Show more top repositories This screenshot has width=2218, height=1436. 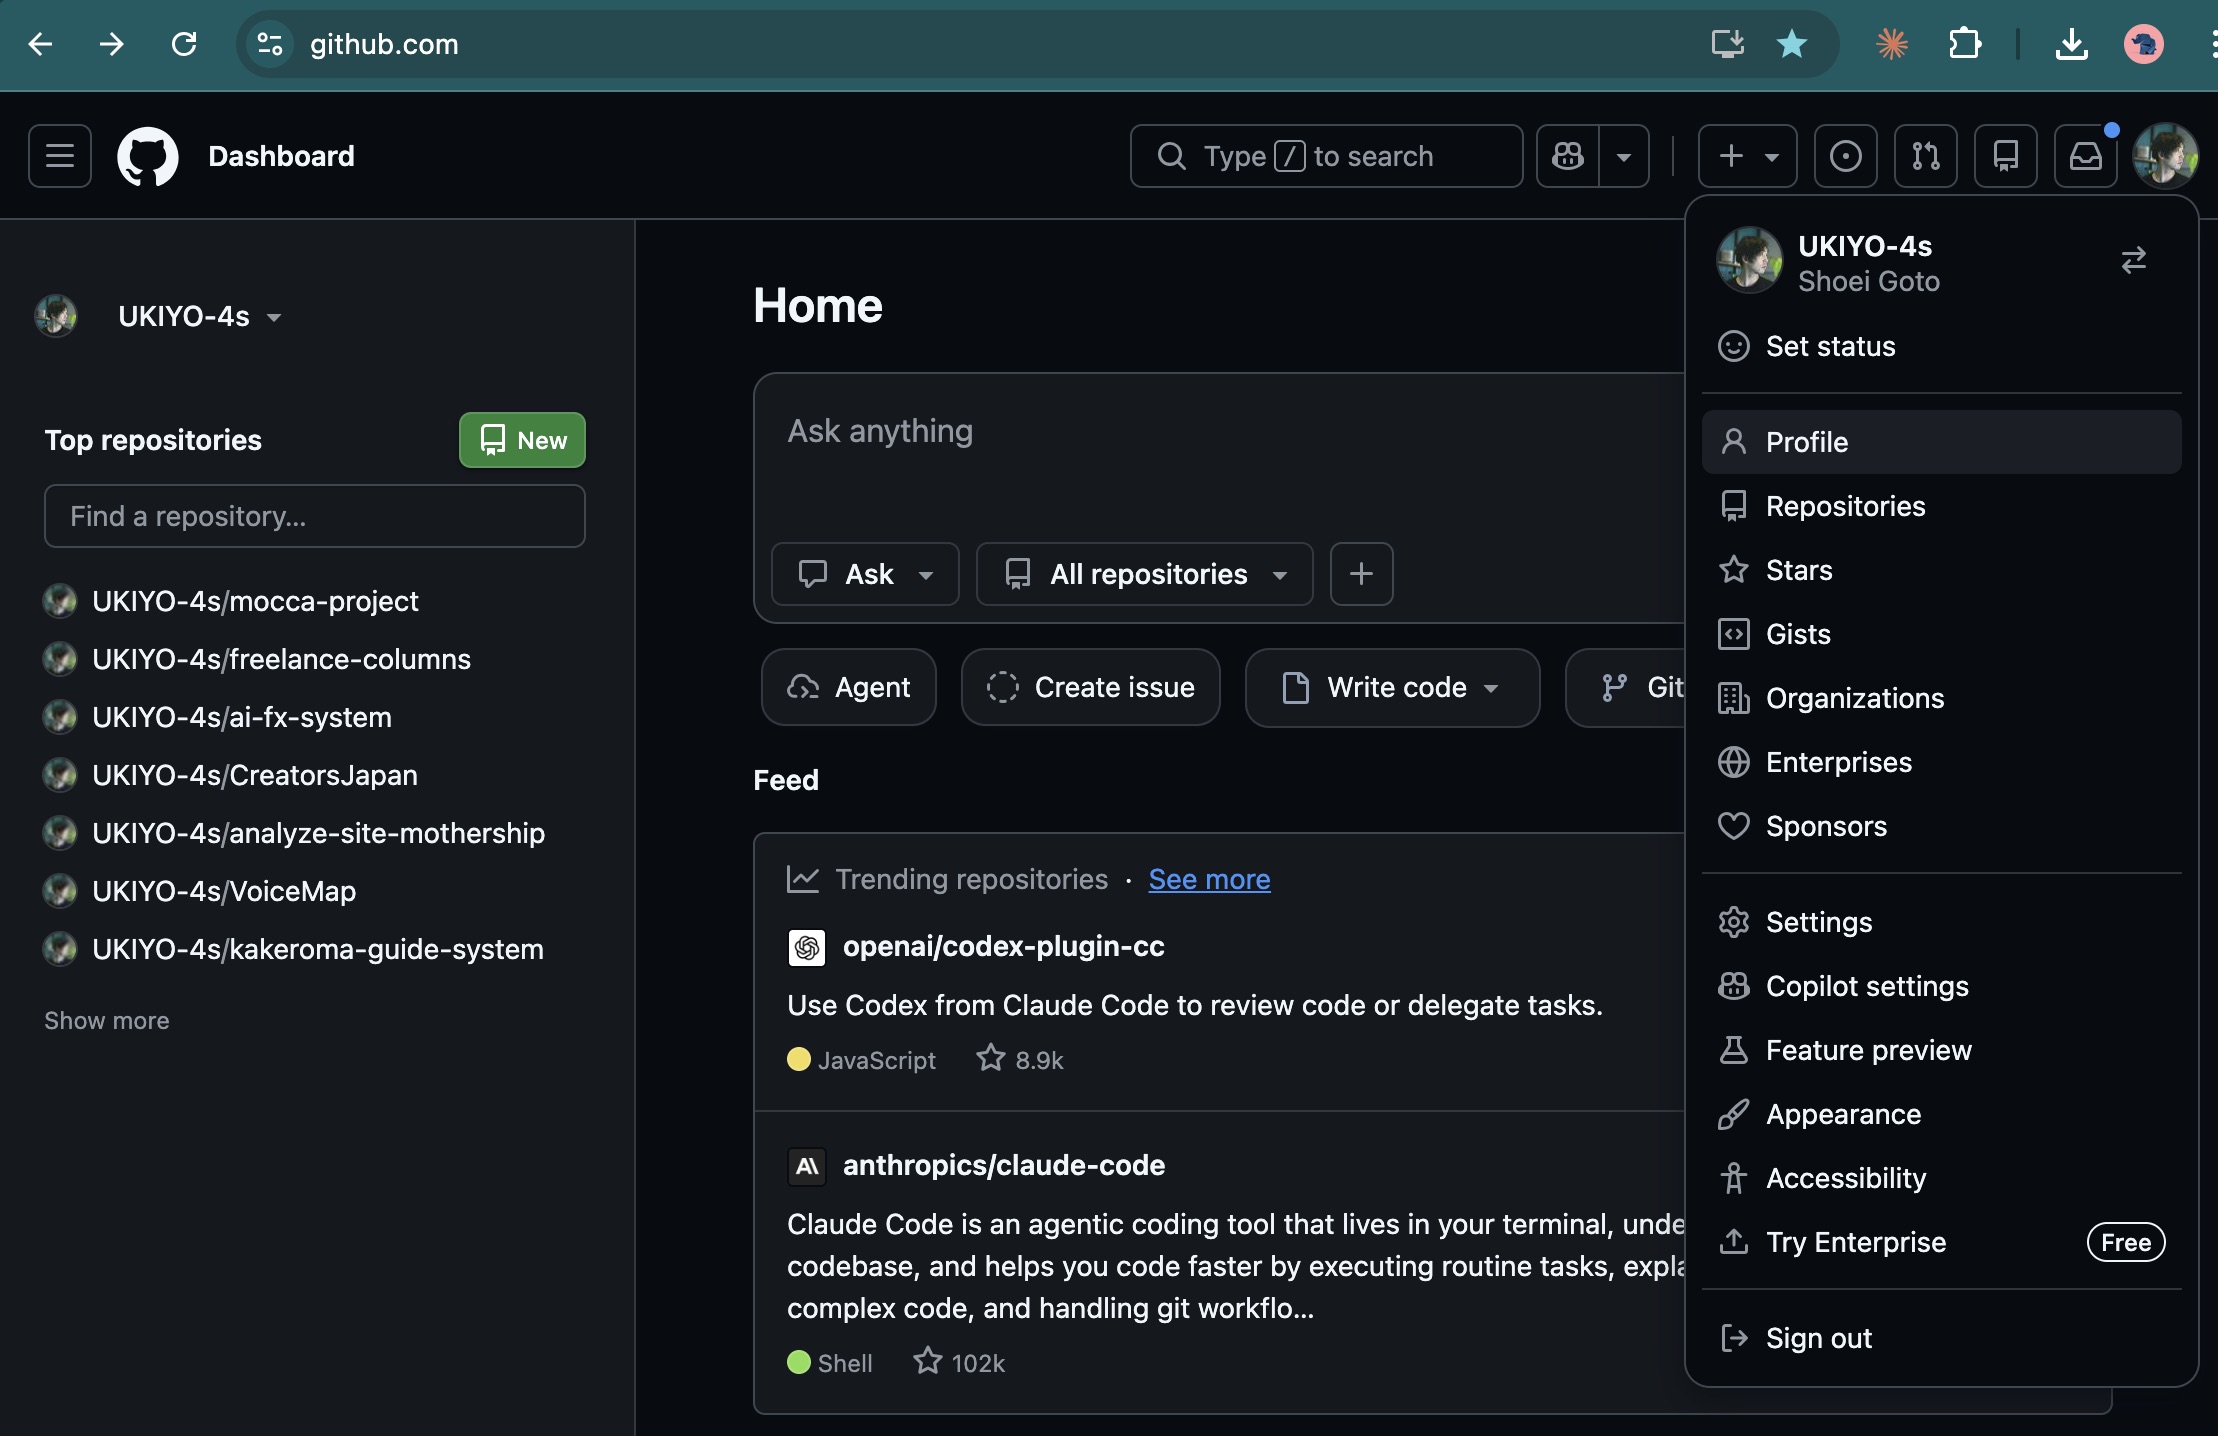[107, 1021]
